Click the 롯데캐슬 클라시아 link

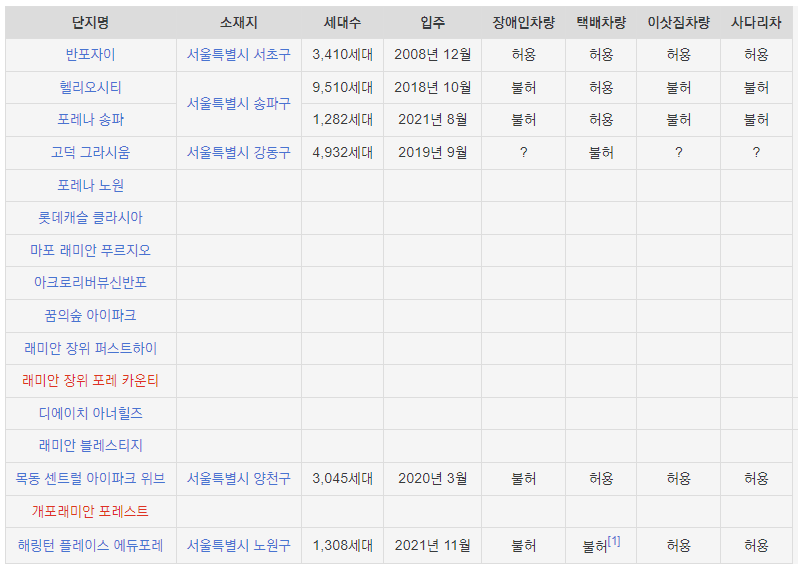91,218
